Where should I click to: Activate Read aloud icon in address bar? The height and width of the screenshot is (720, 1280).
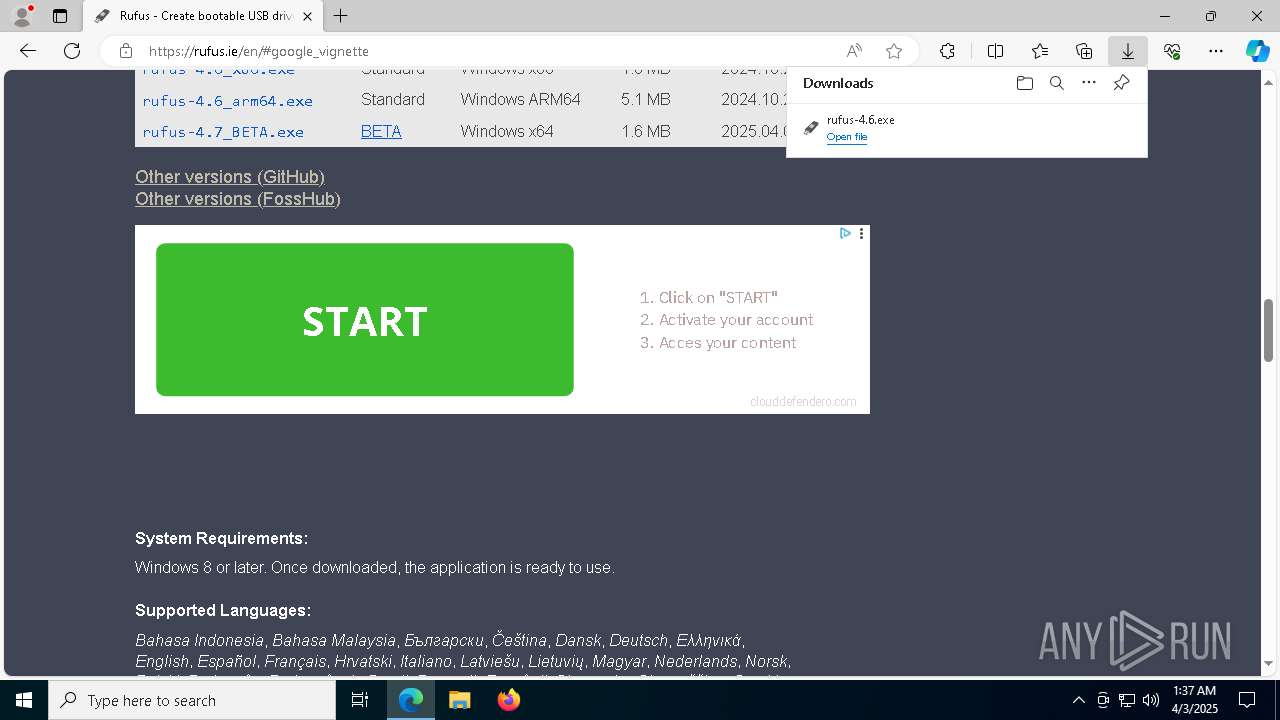click(854, 51)
